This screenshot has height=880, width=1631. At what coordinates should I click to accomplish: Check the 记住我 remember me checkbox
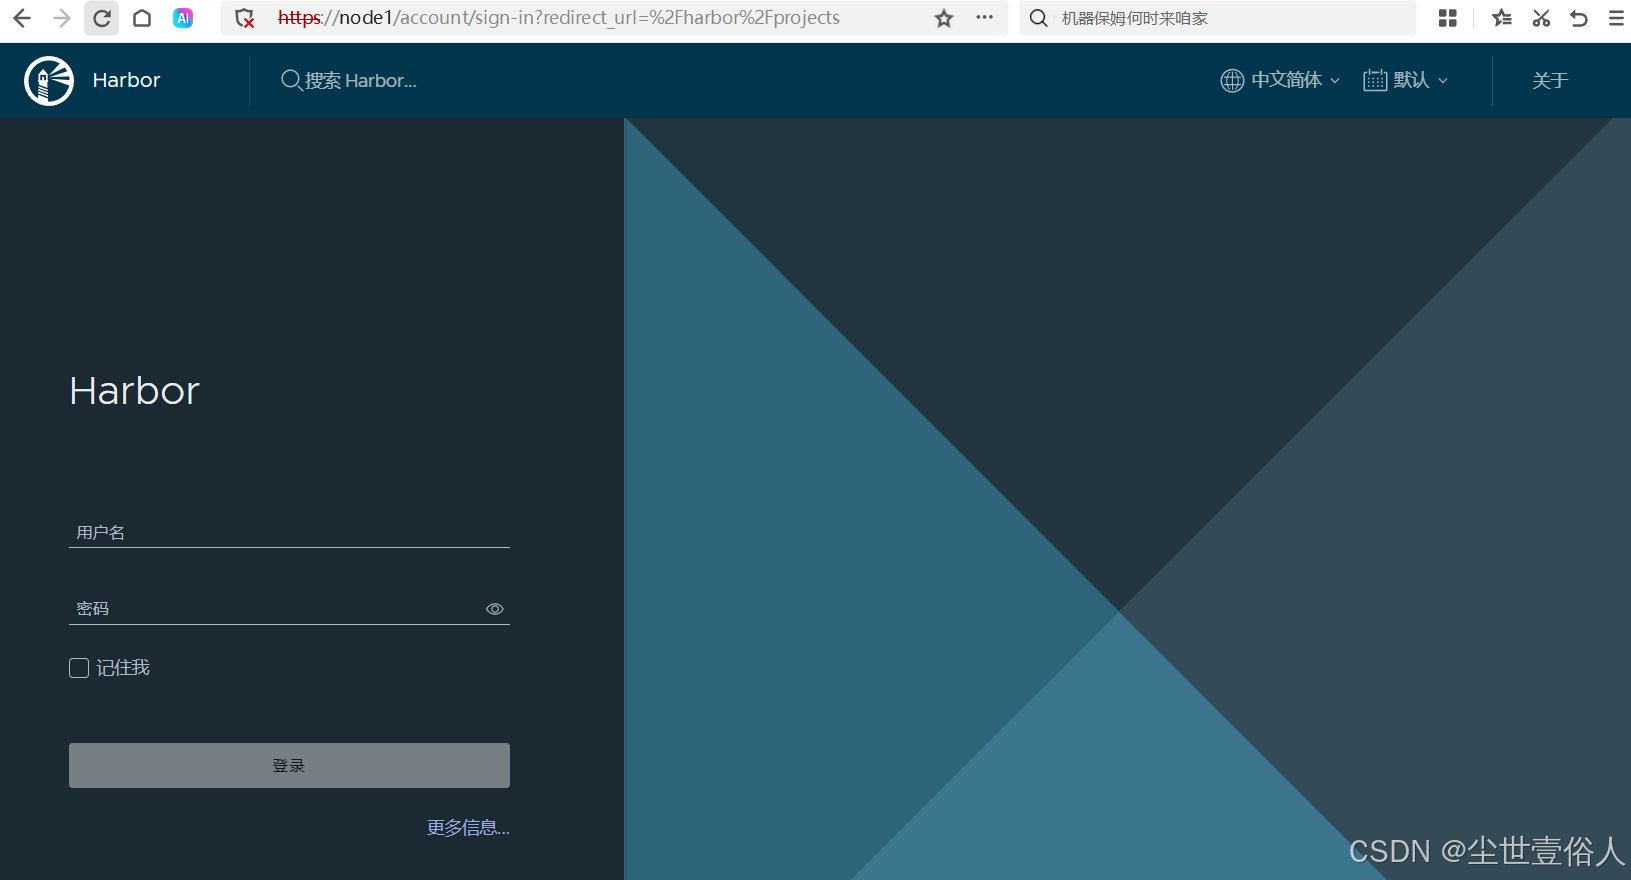(79, 668)
